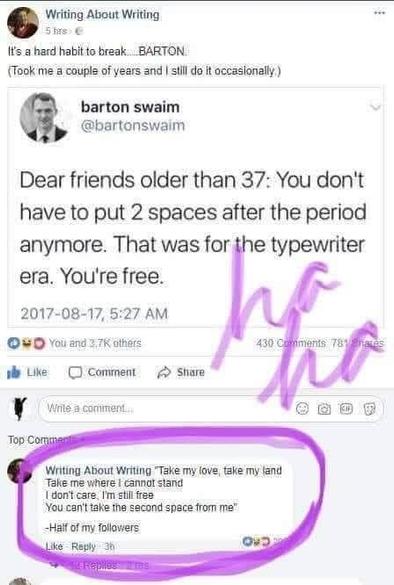Click Reply under the top comment
The height and width of the screenshot is (585, 394).
click(84, 547)
